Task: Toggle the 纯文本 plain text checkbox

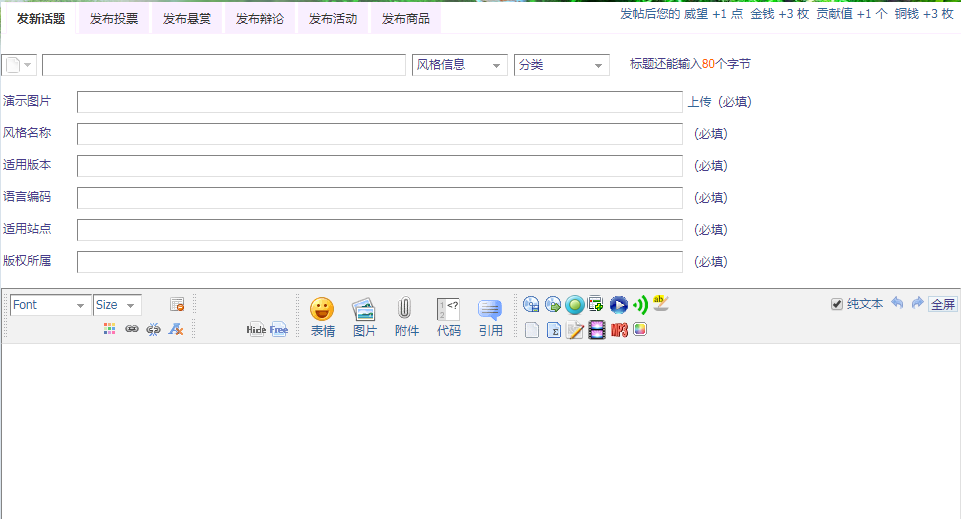Action: point(837,304)
